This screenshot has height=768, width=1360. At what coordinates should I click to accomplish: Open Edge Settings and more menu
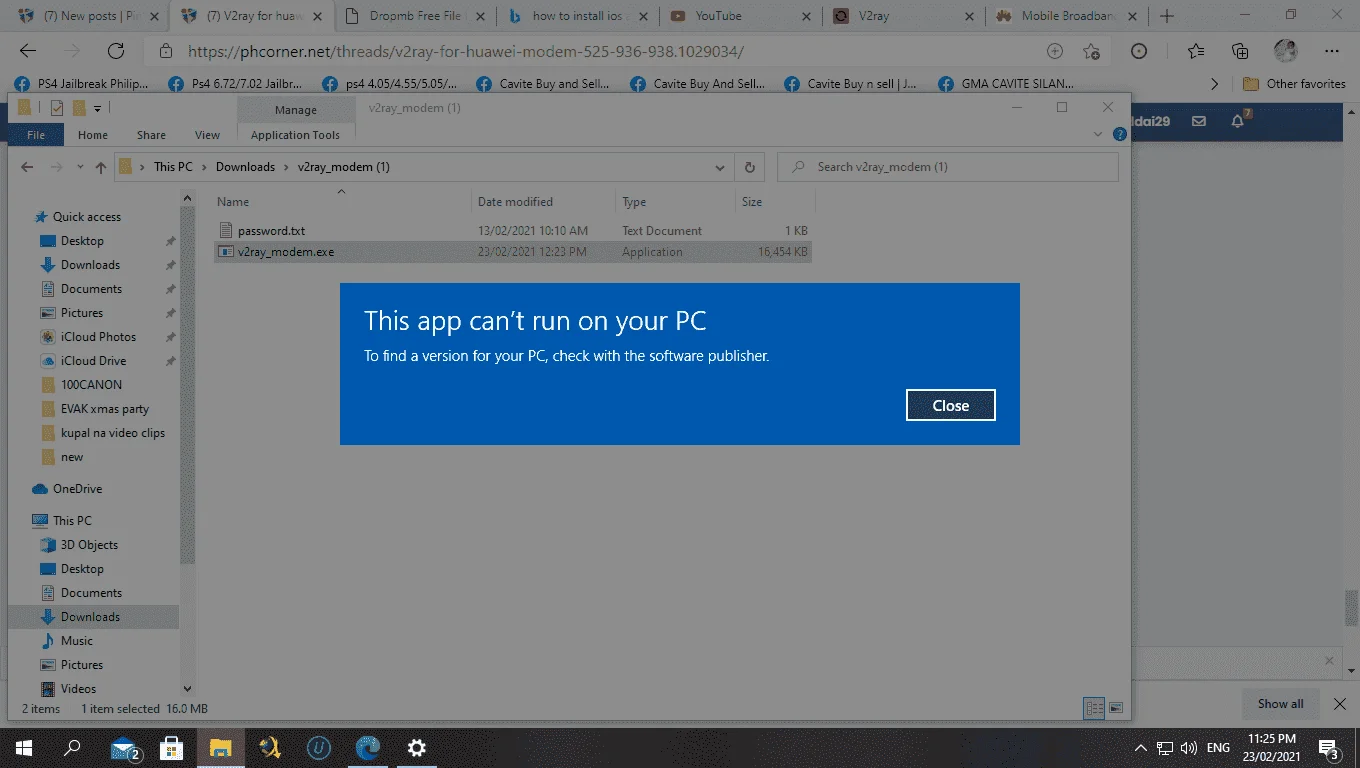1331,51
